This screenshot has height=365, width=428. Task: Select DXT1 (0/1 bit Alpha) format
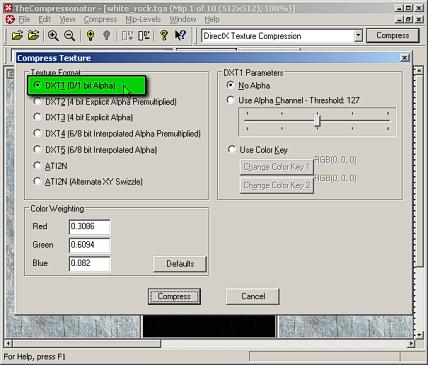pyautogui.click(x=74, y=86)
